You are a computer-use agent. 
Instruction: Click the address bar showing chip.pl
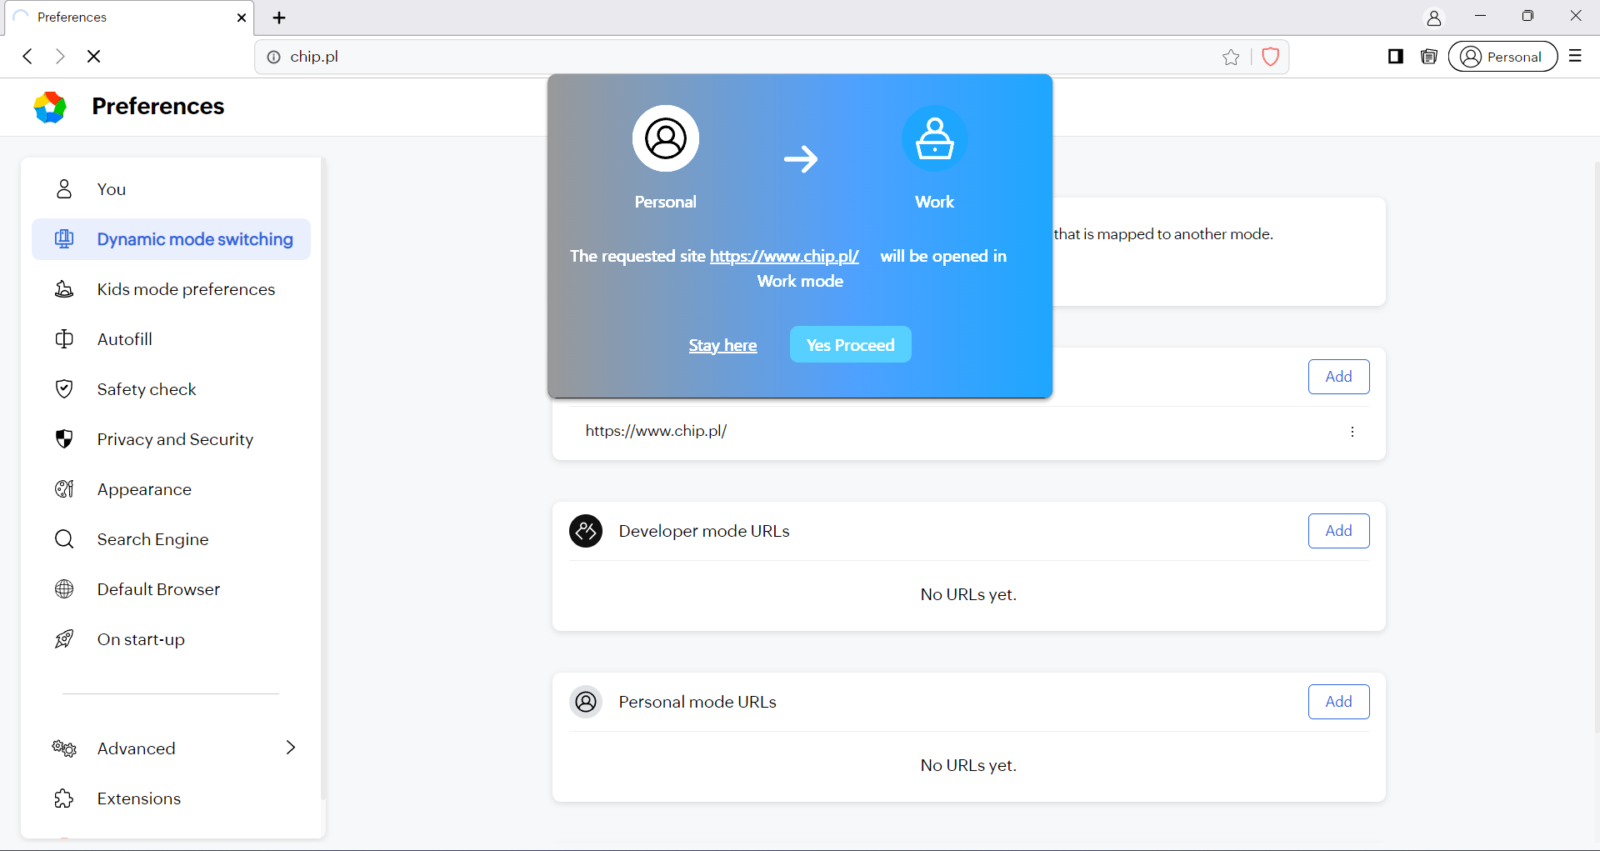[x=740, y=57]
